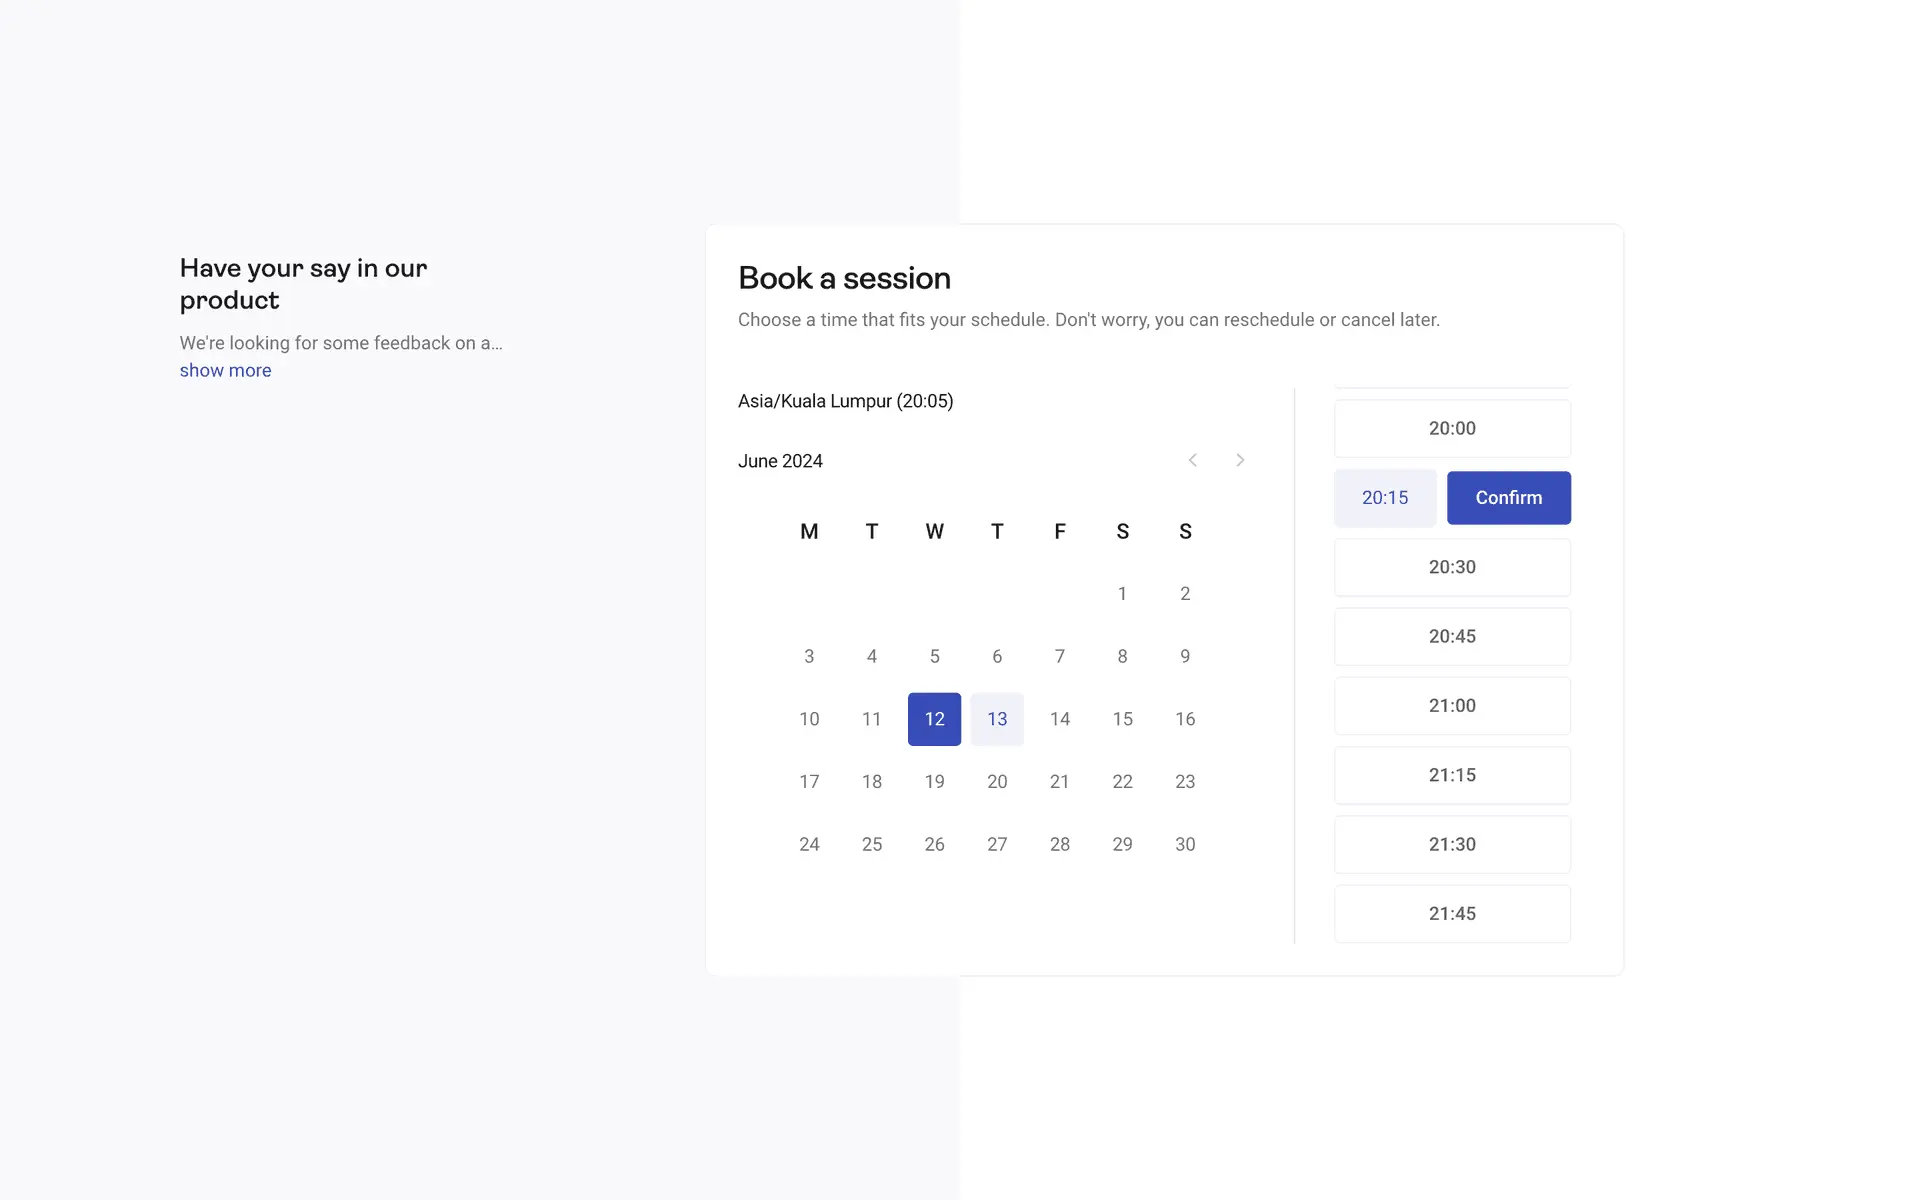
Task: Choose the 20:30 time slot
Action: pyautogui.click(x=1452, y=567)
